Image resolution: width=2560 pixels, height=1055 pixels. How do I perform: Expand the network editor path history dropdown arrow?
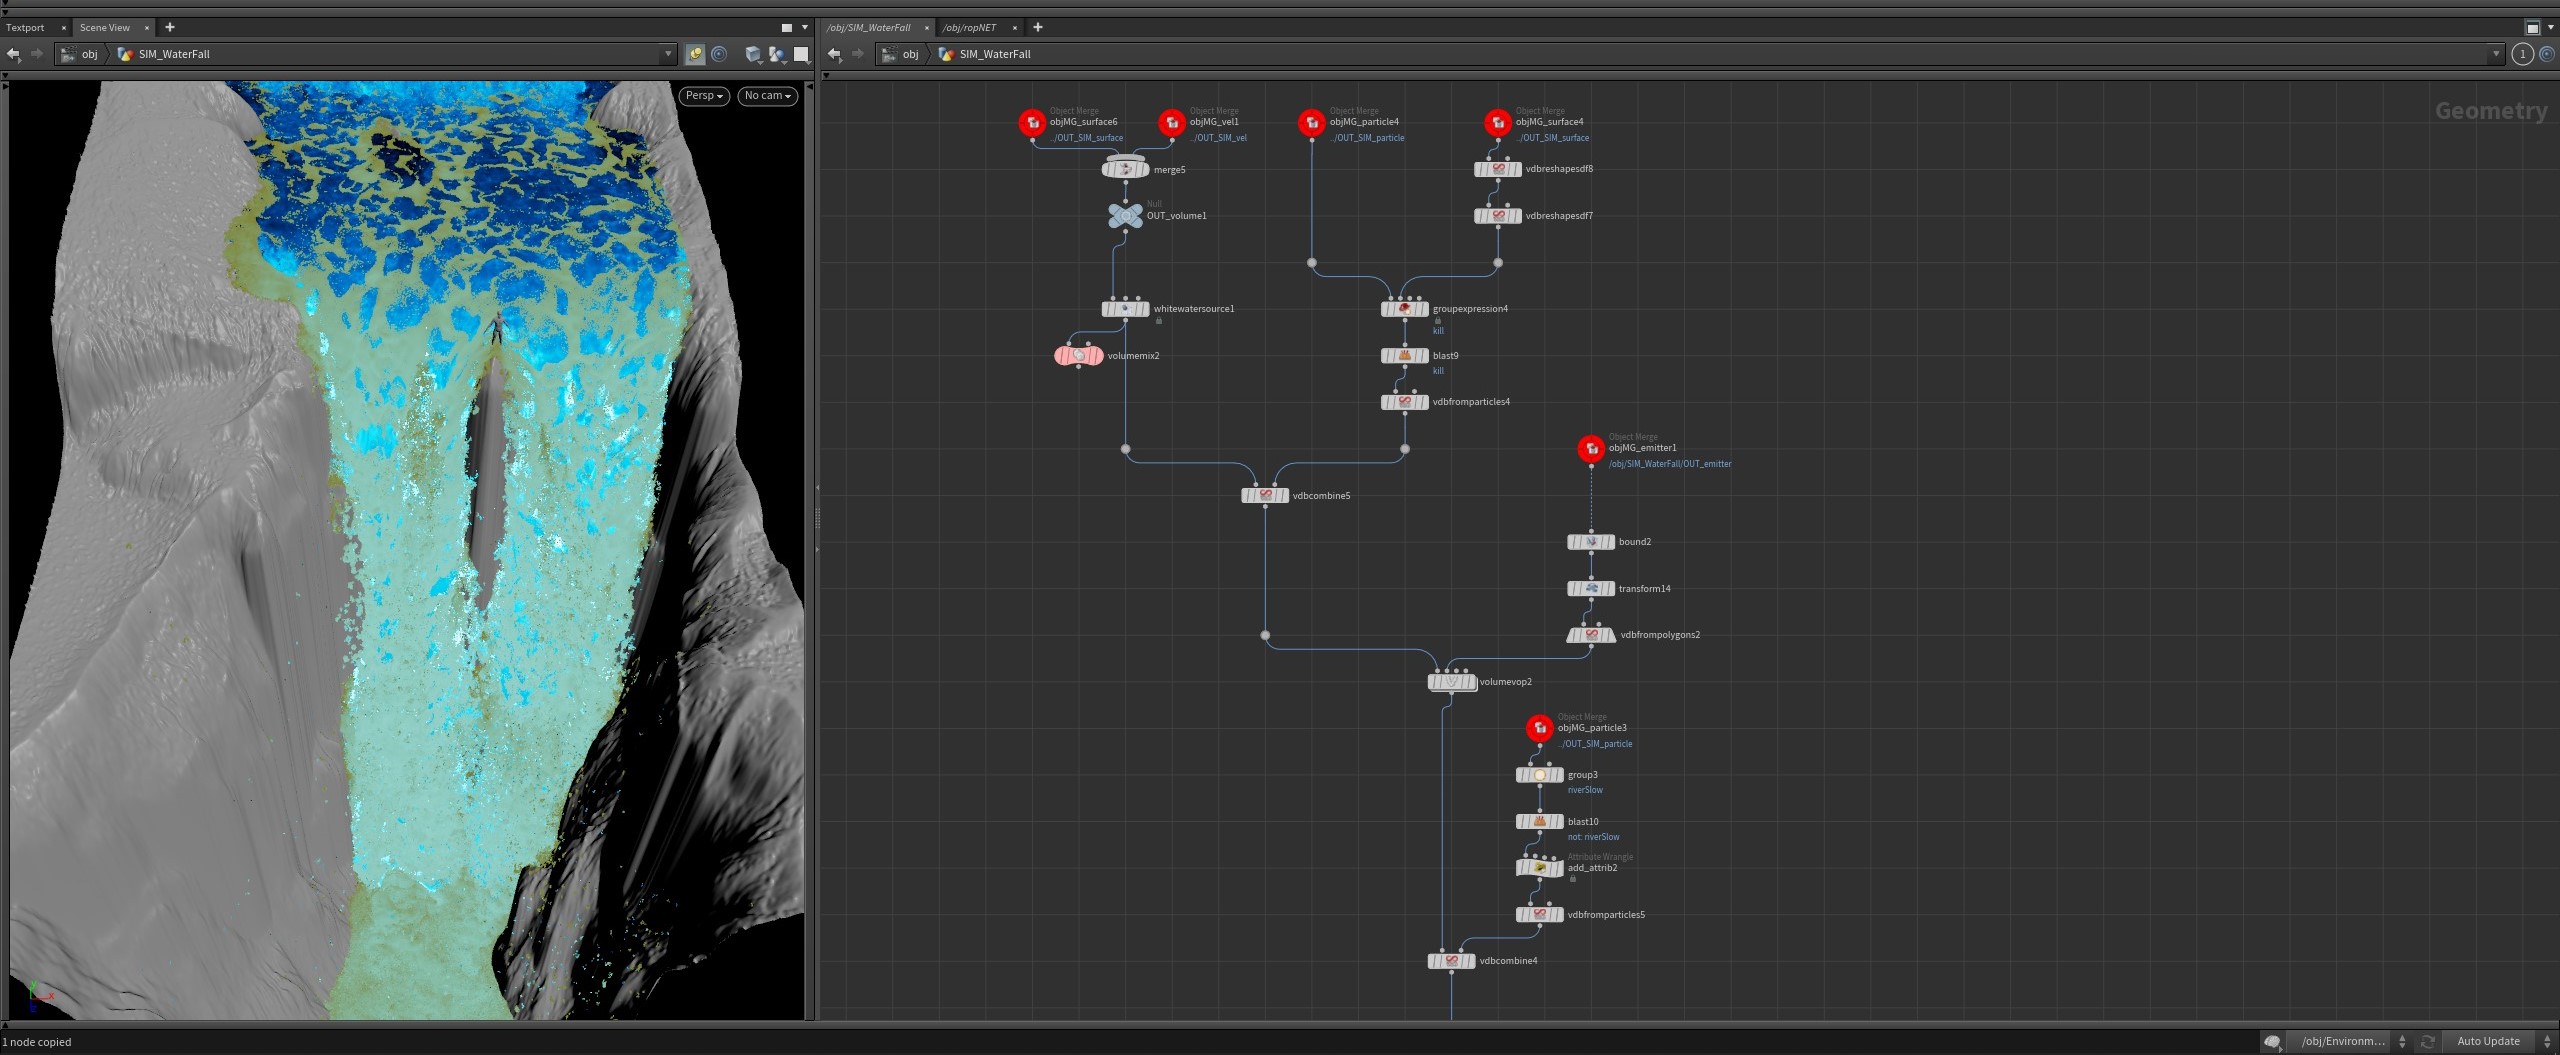click(x=2496, y=54)
